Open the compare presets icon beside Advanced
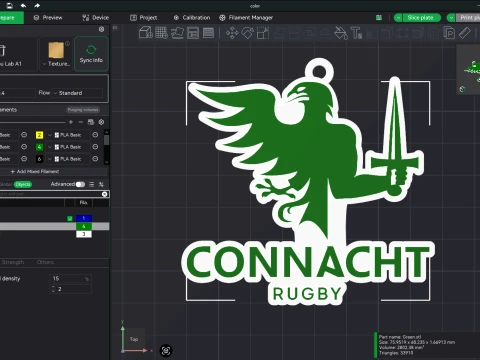The width and height of the screenshot is (480, 360). 101,184
